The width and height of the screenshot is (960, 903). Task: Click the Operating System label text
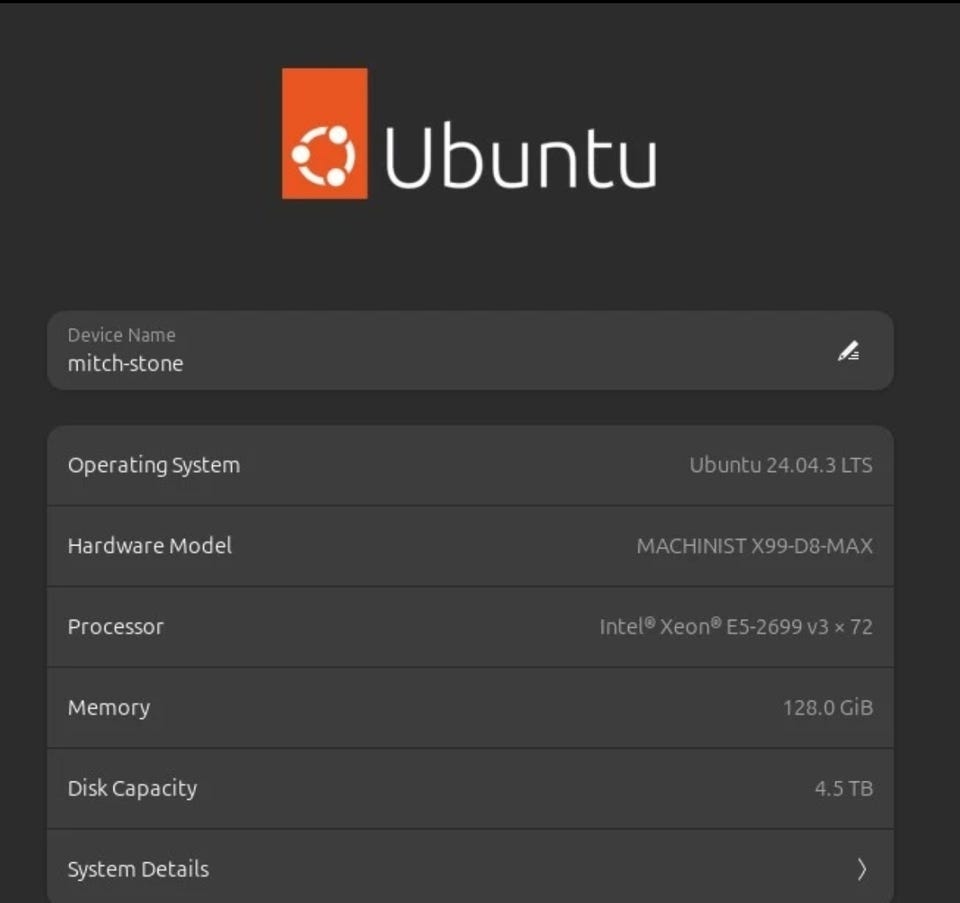point(154,465)
